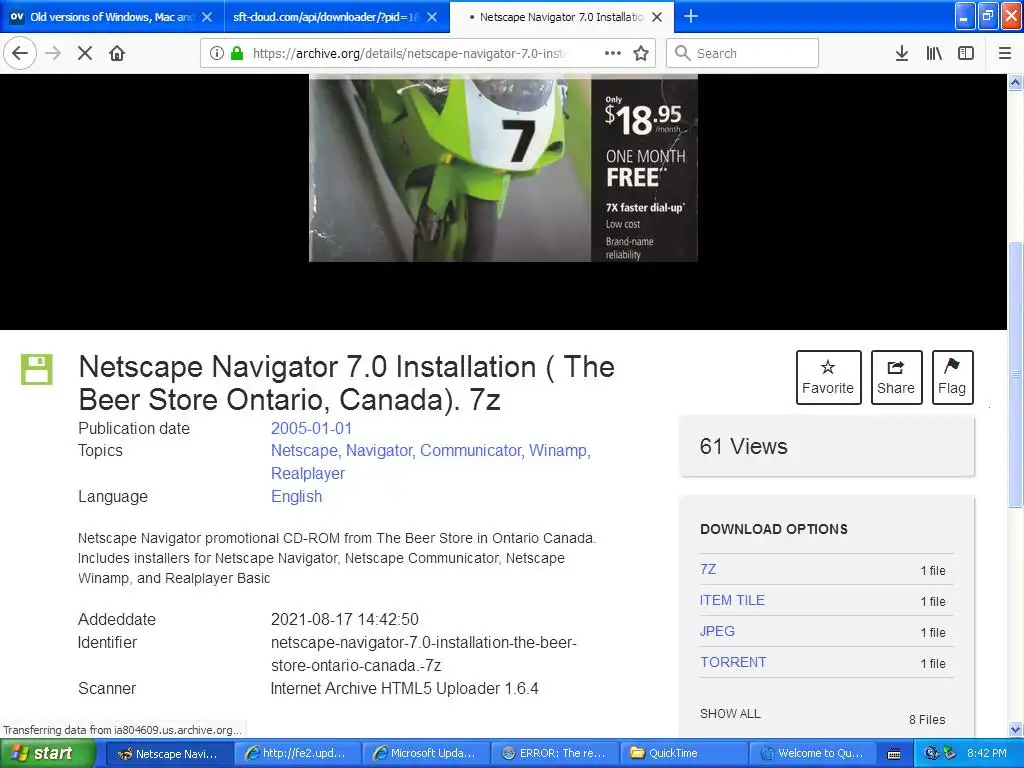Click the page scrollbar up arrow
The width and height of the screenshot is (1024, 768).
tap(1016, 82)
